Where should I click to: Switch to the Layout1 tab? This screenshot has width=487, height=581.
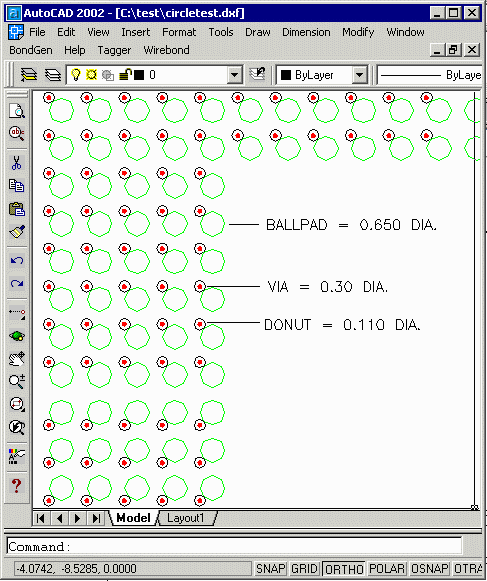tap(186, 518)
